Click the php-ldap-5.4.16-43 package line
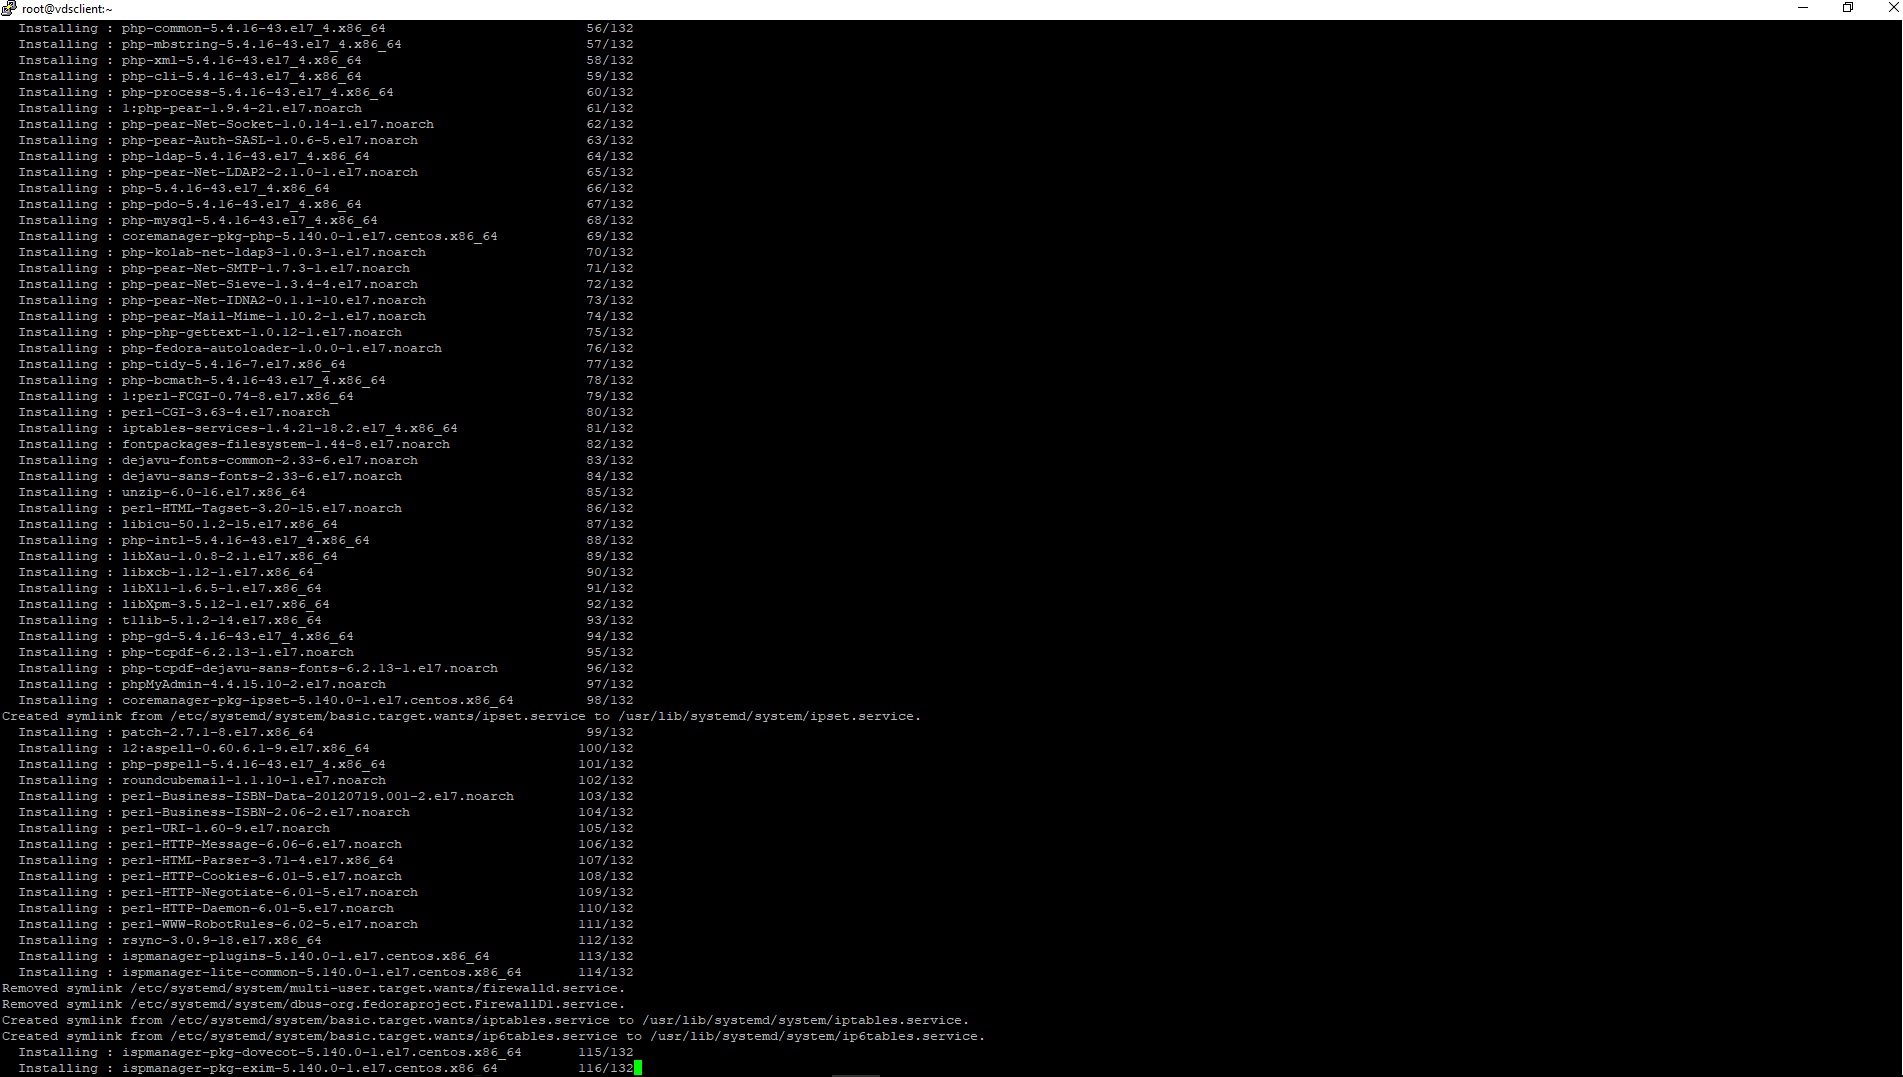This screenshot has height=1077, width=1903. (326, 156)
